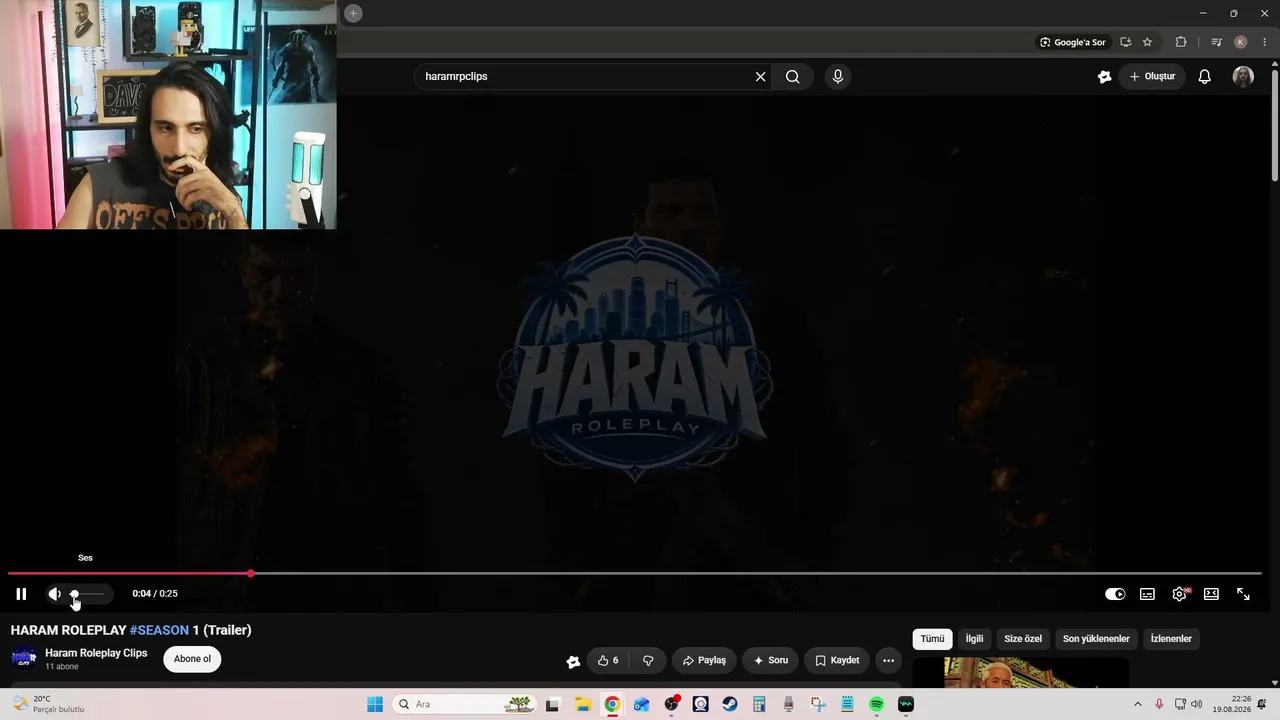Screen dimensions: 1280x720
Task: Click the taskbar Ara search box
Action: [x=464, y=704]
